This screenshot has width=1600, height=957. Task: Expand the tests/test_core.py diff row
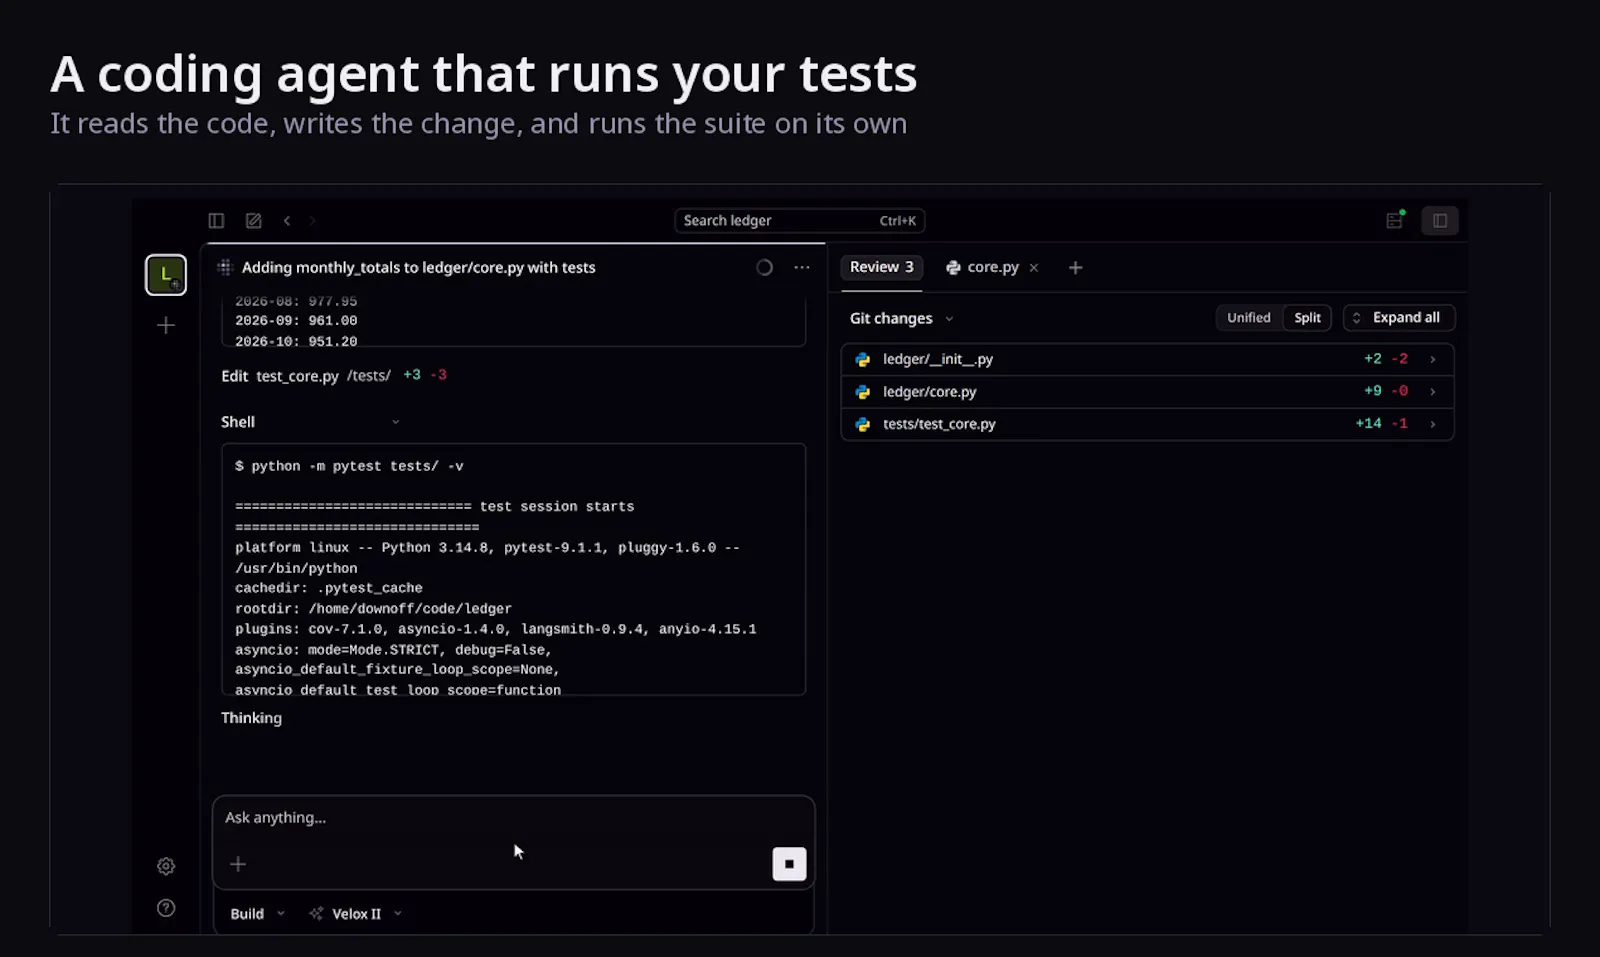click(x=1148, y=424)
